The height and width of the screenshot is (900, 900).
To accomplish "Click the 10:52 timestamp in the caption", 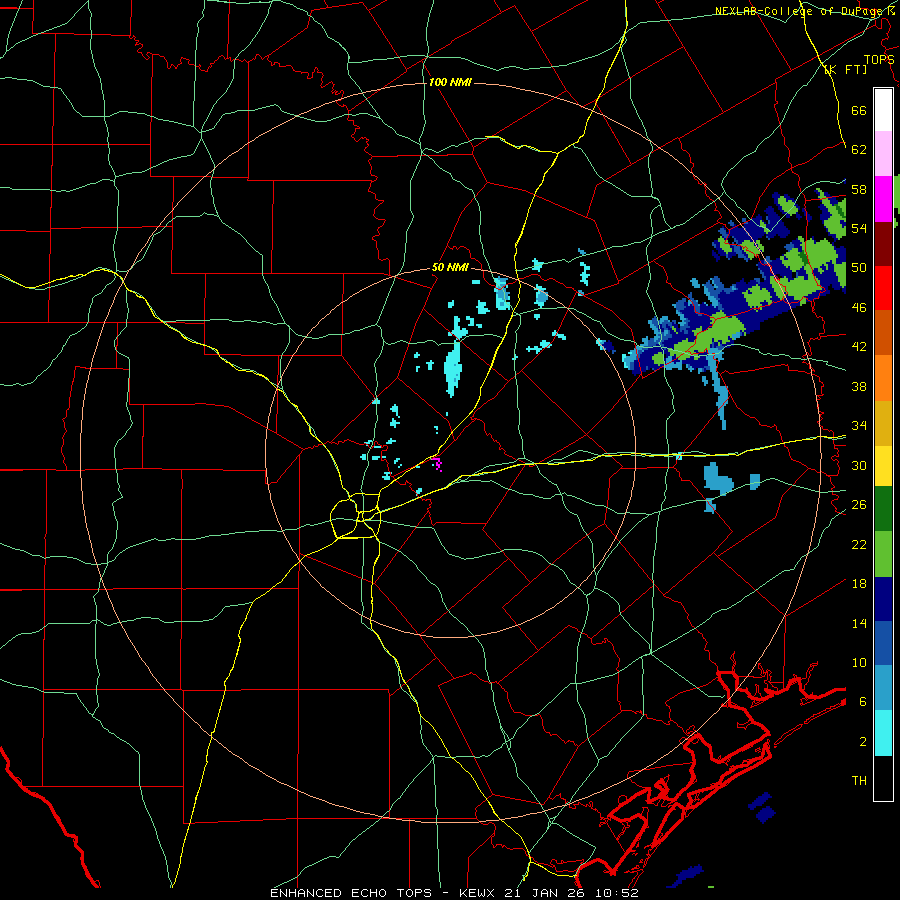I will tap(618, 893).
